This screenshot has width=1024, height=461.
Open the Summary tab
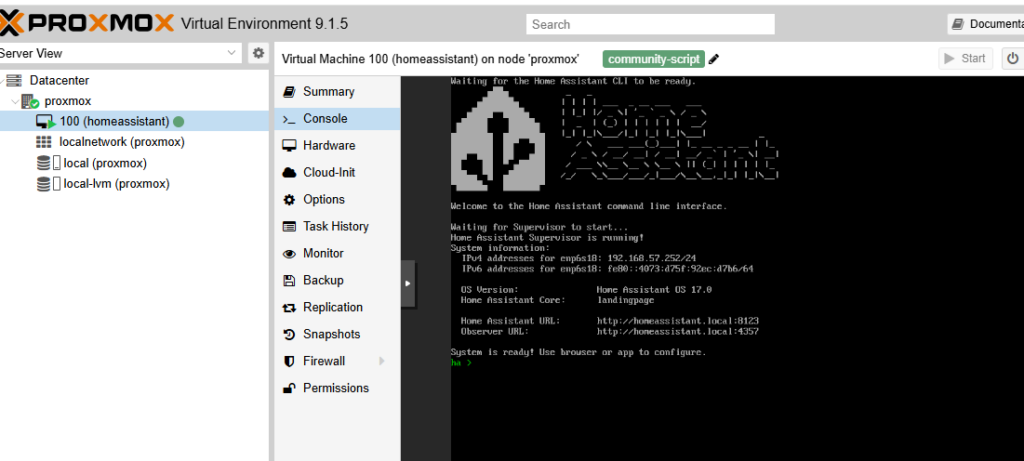pyautogui.click(x=328, y=92)
